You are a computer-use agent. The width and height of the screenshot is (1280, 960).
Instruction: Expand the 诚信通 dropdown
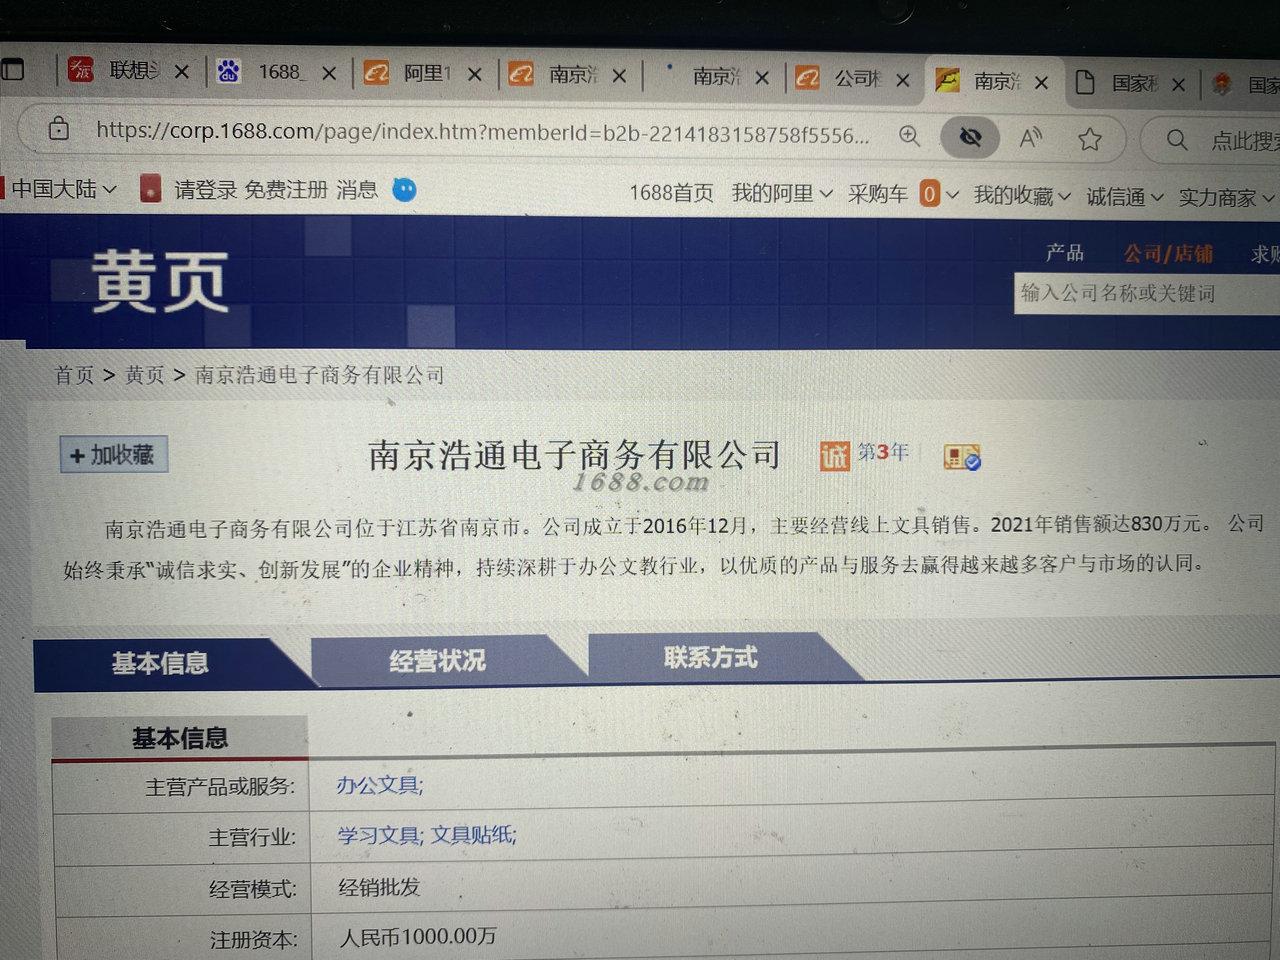coord(1125,196)
